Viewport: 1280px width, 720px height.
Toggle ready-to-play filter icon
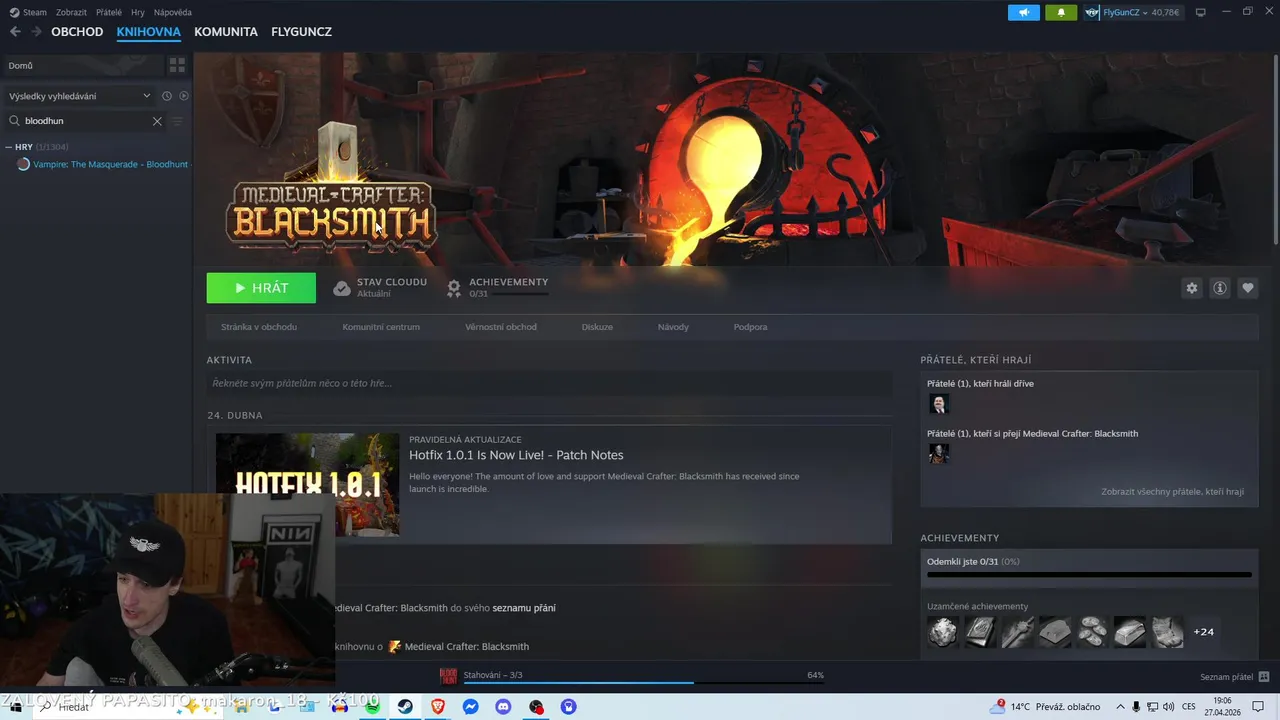click(184, 96)
